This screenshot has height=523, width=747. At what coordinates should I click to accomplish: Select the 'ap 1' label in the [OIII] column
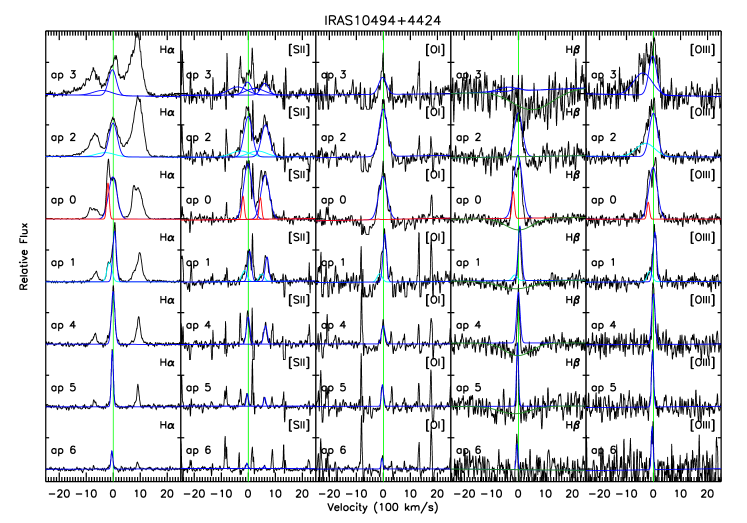[604, 263]
